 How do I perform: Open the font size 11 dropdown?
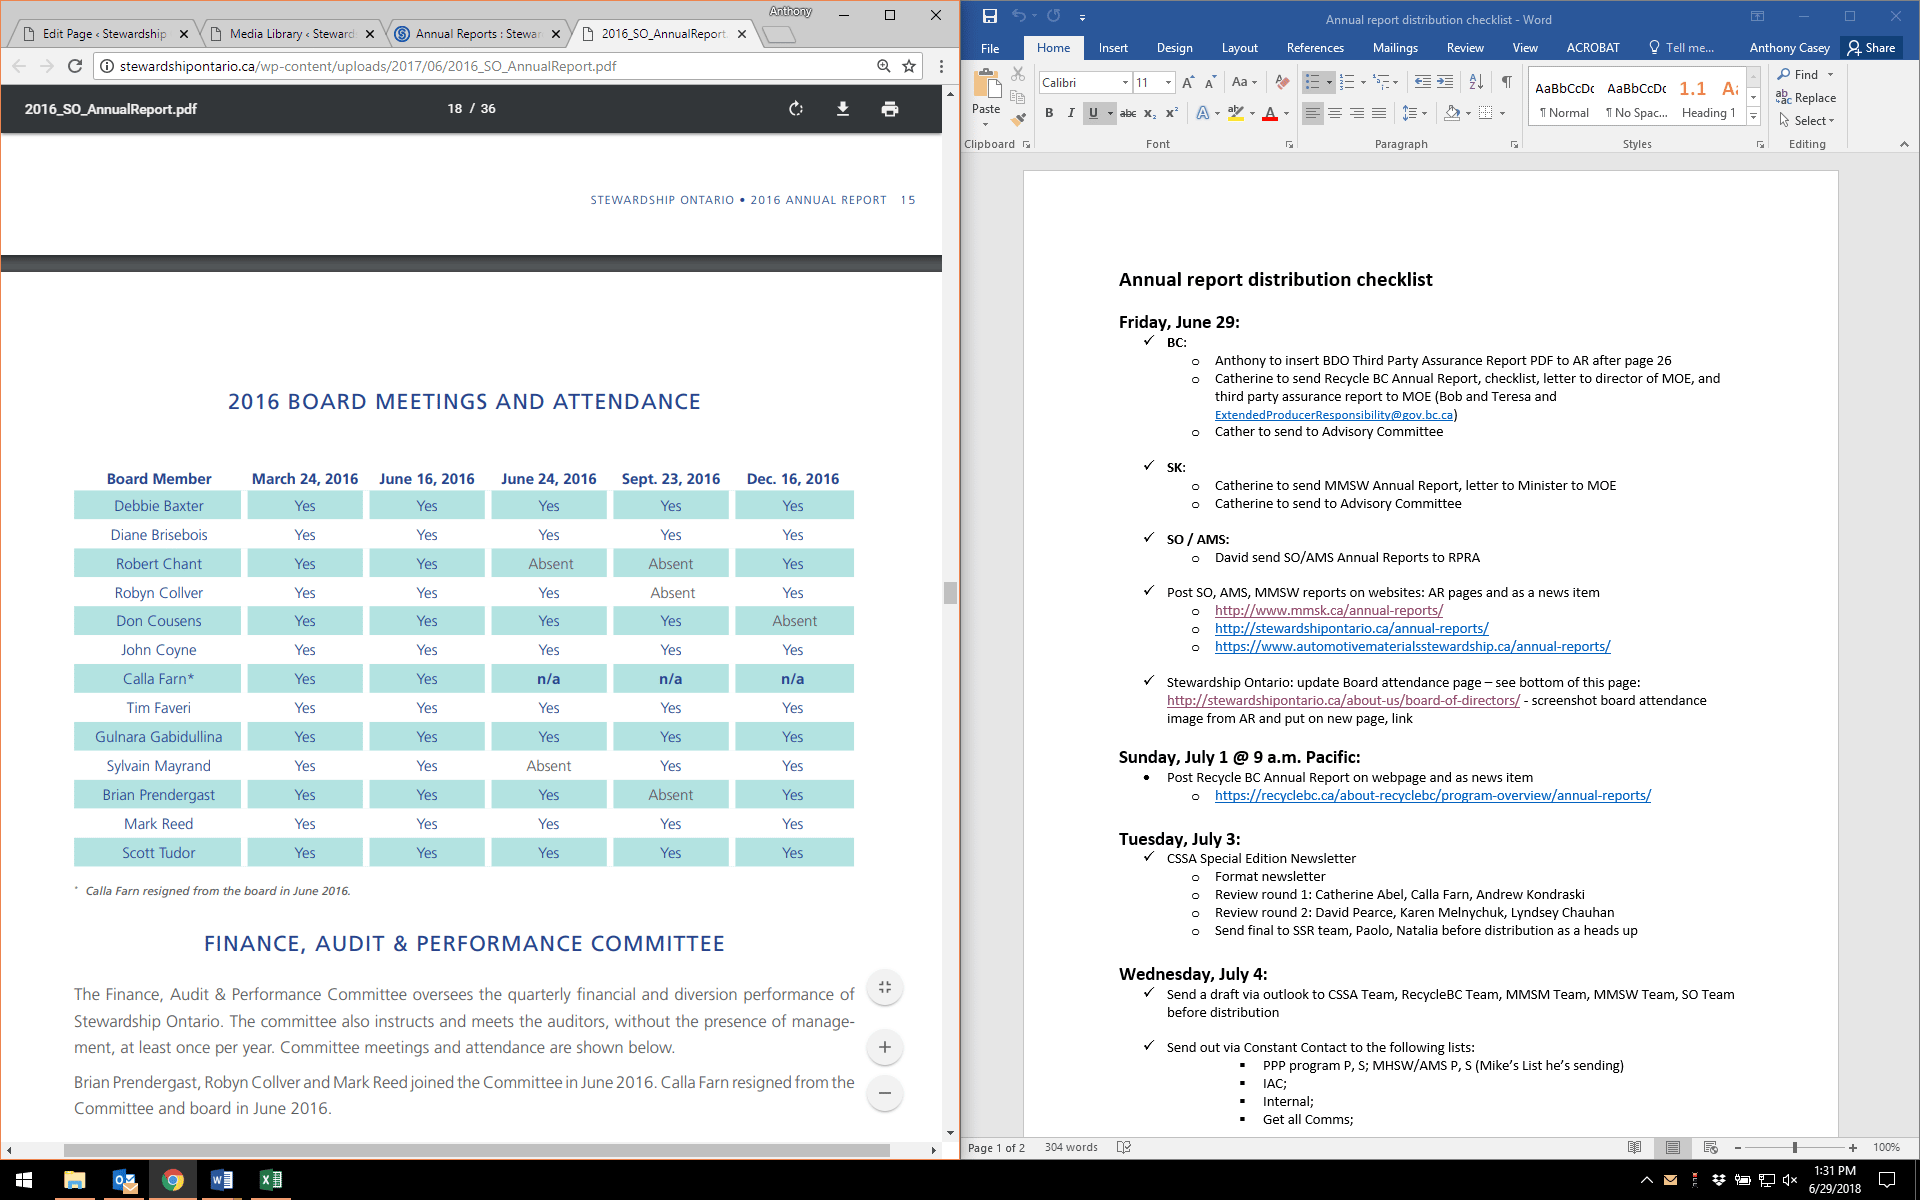point(1168,82)
